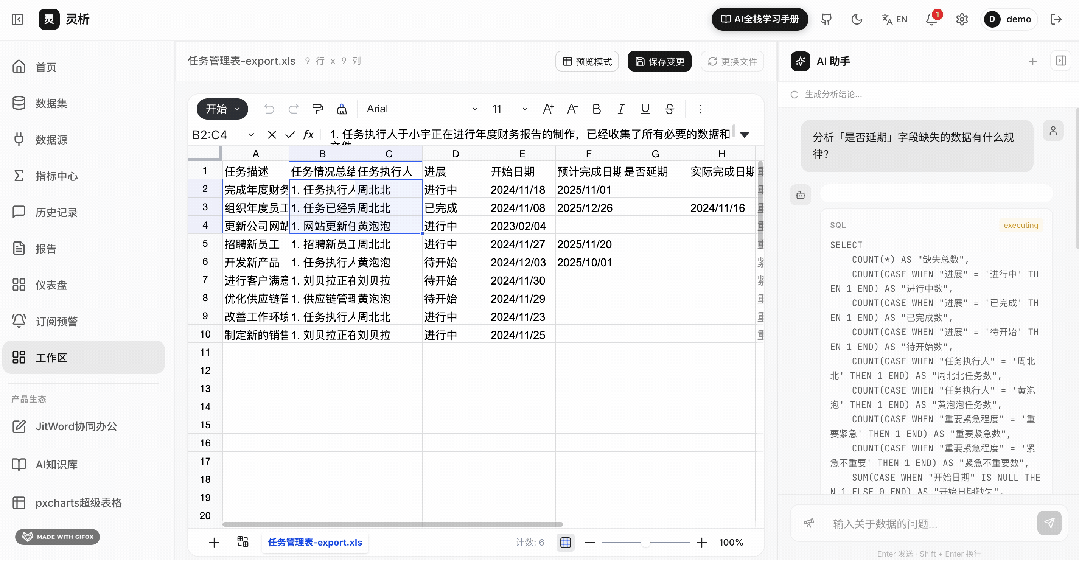Image resolution: width=1080 pixels, height=561 pixels.
Task: Click 更换文件 replace file button
Action: coord(732,61)
